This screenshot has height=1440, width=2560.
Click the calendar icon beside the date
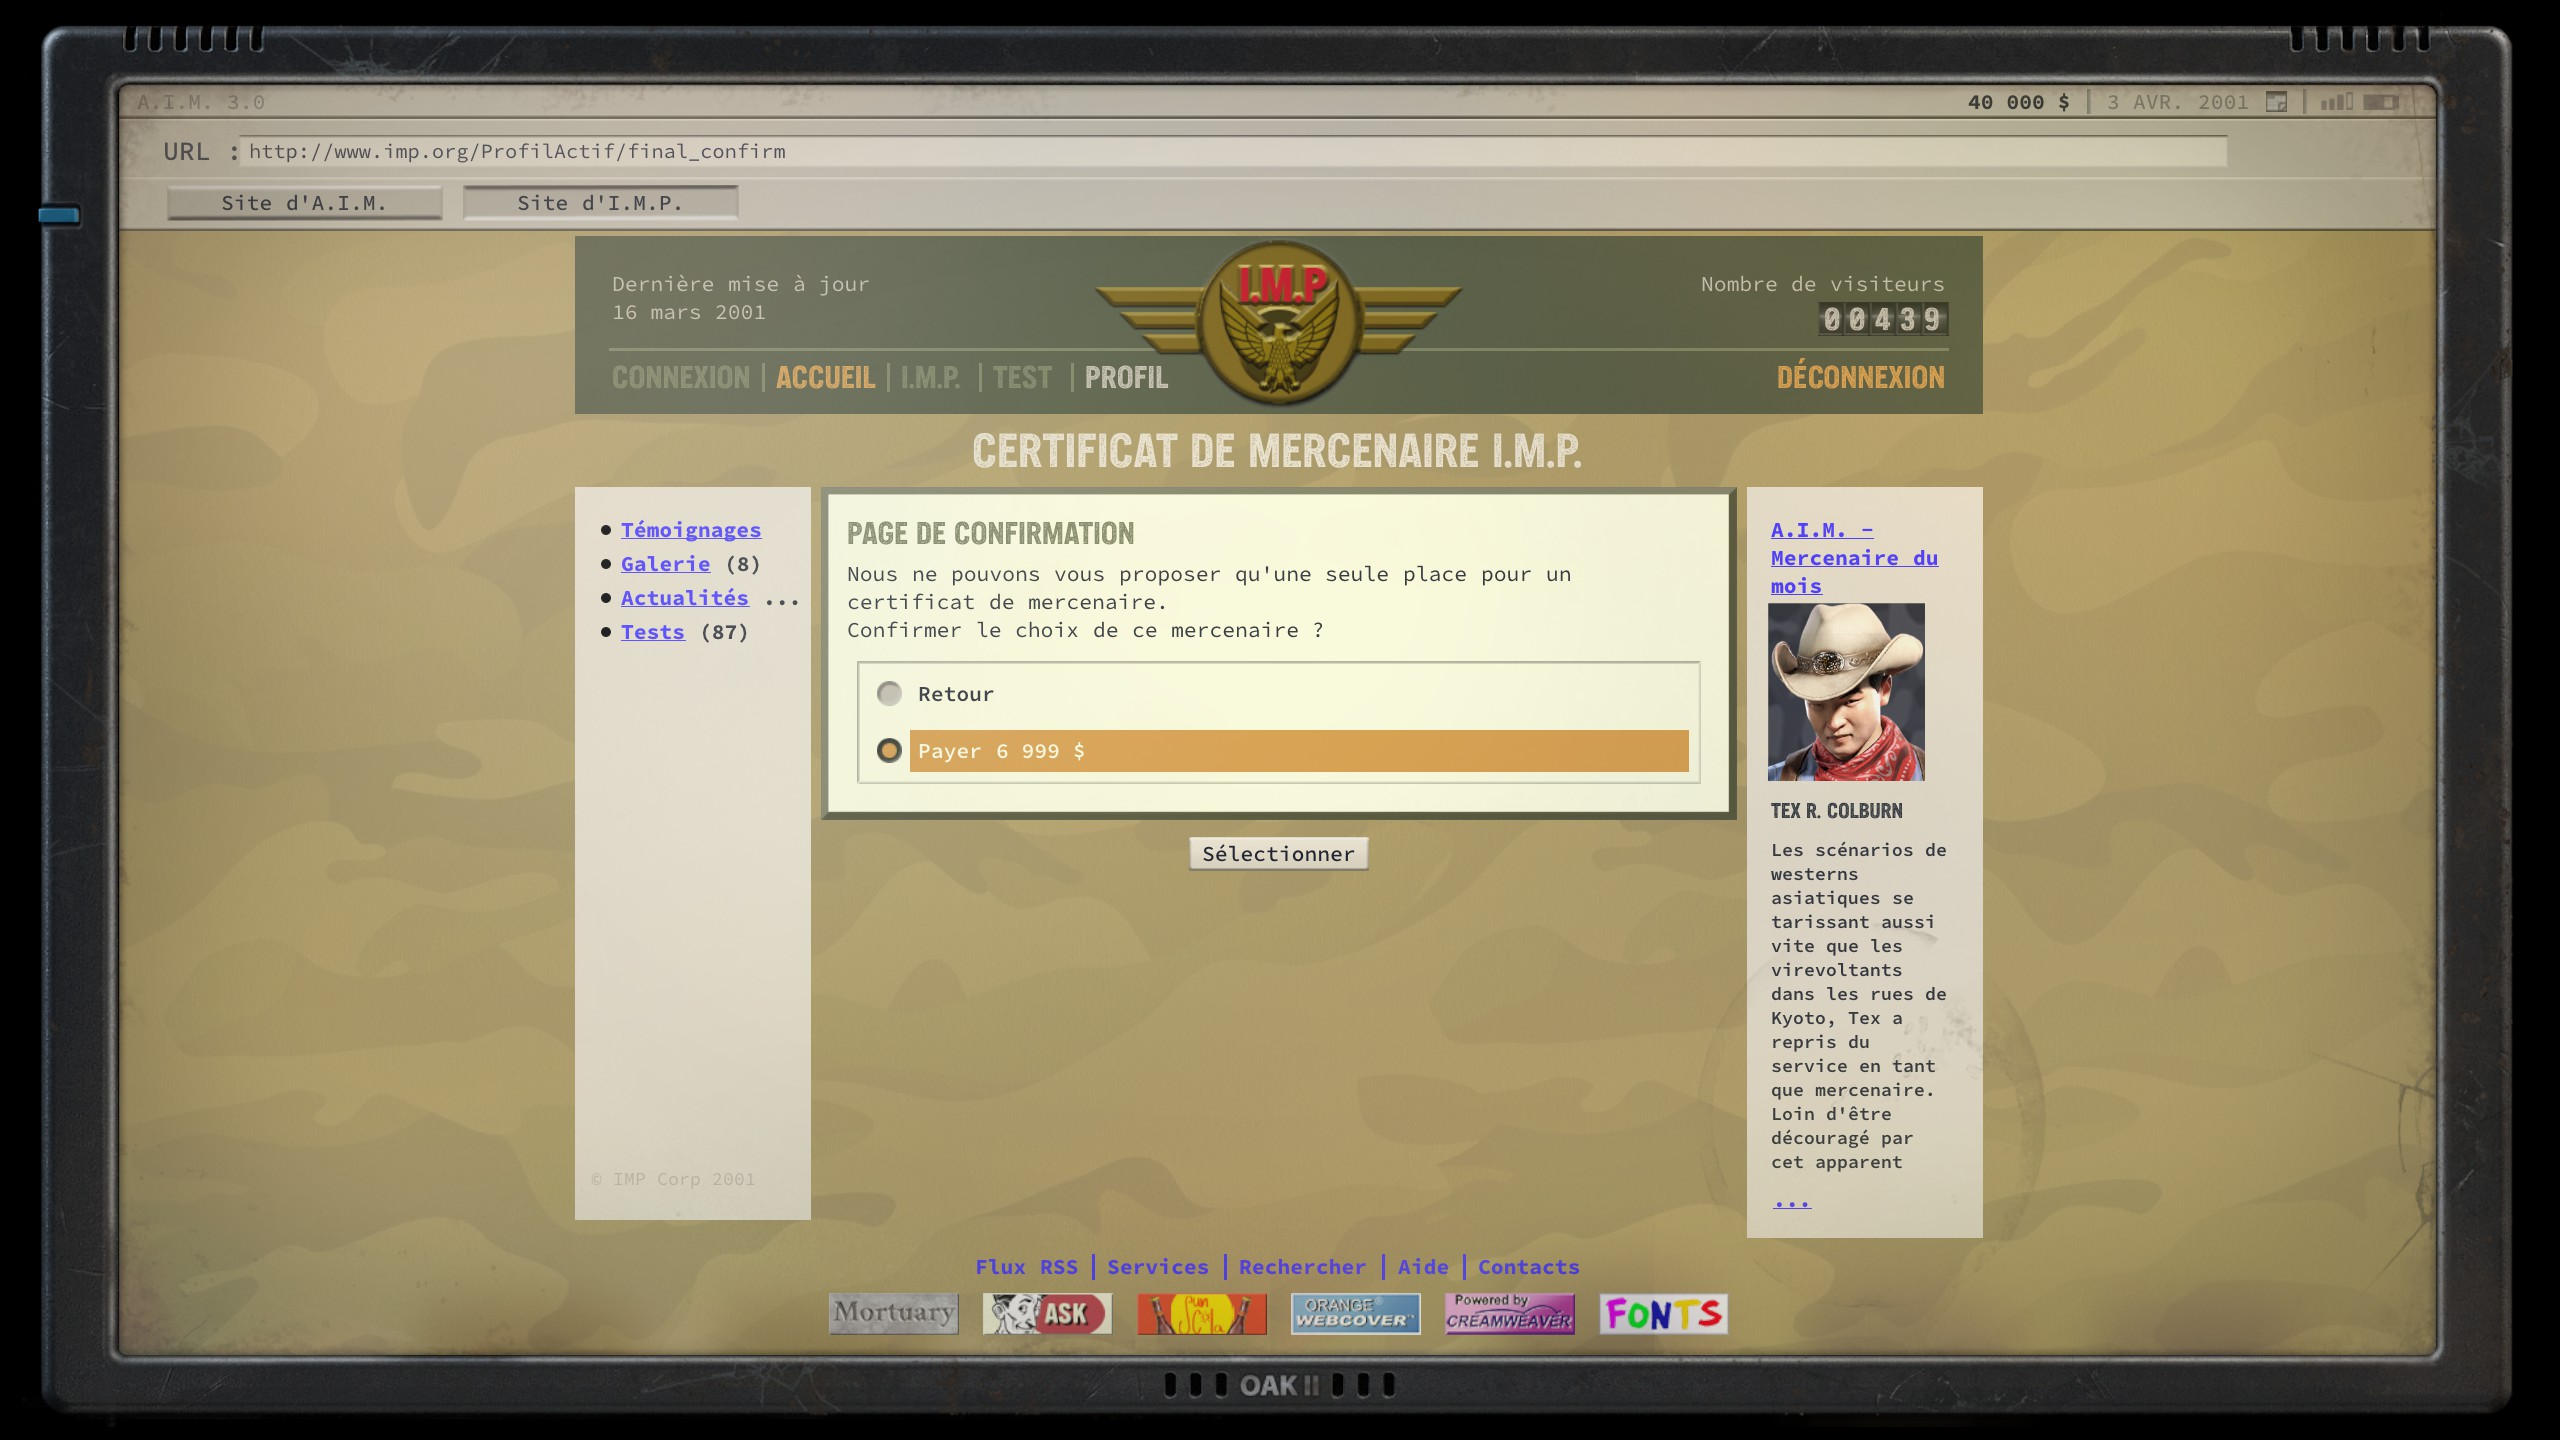point(2276,102)
